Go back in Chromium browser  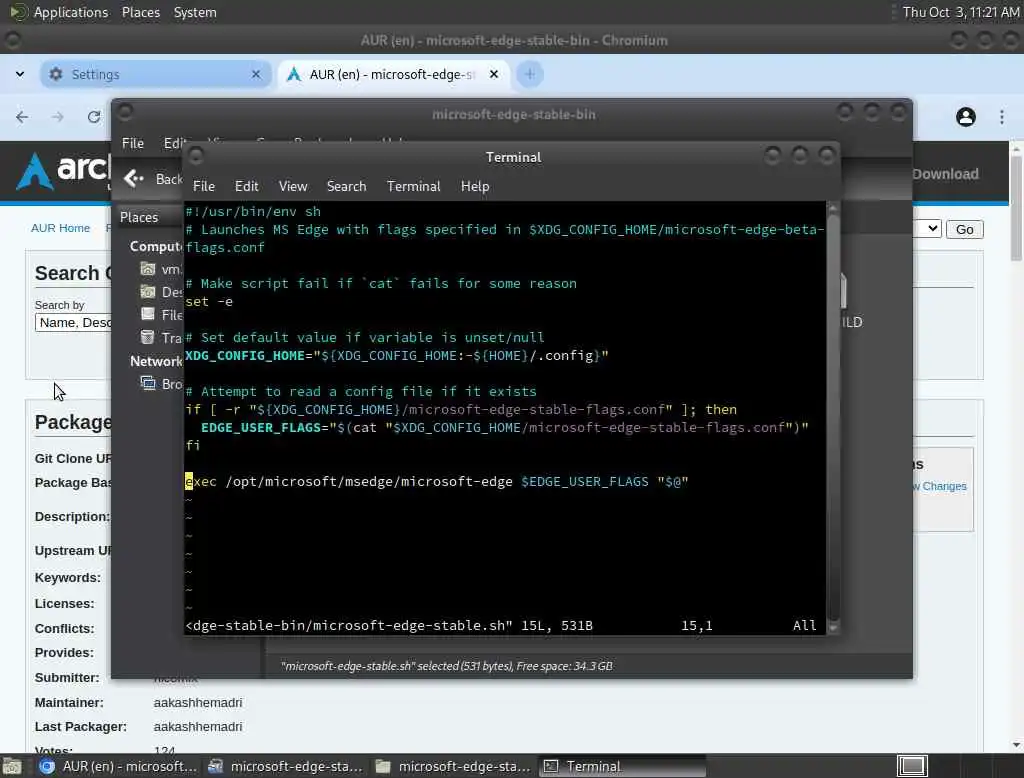pyautogui.click(x=22, y=117)
